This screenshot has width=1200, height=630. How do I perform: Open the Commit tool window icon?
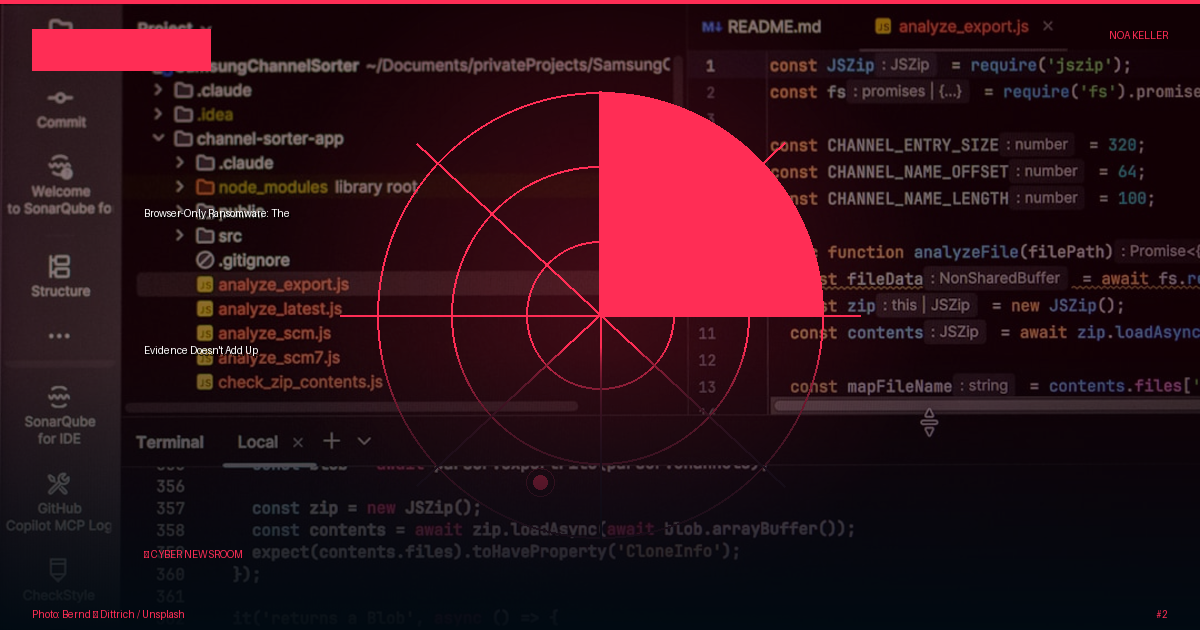click(x=61, y=98)
